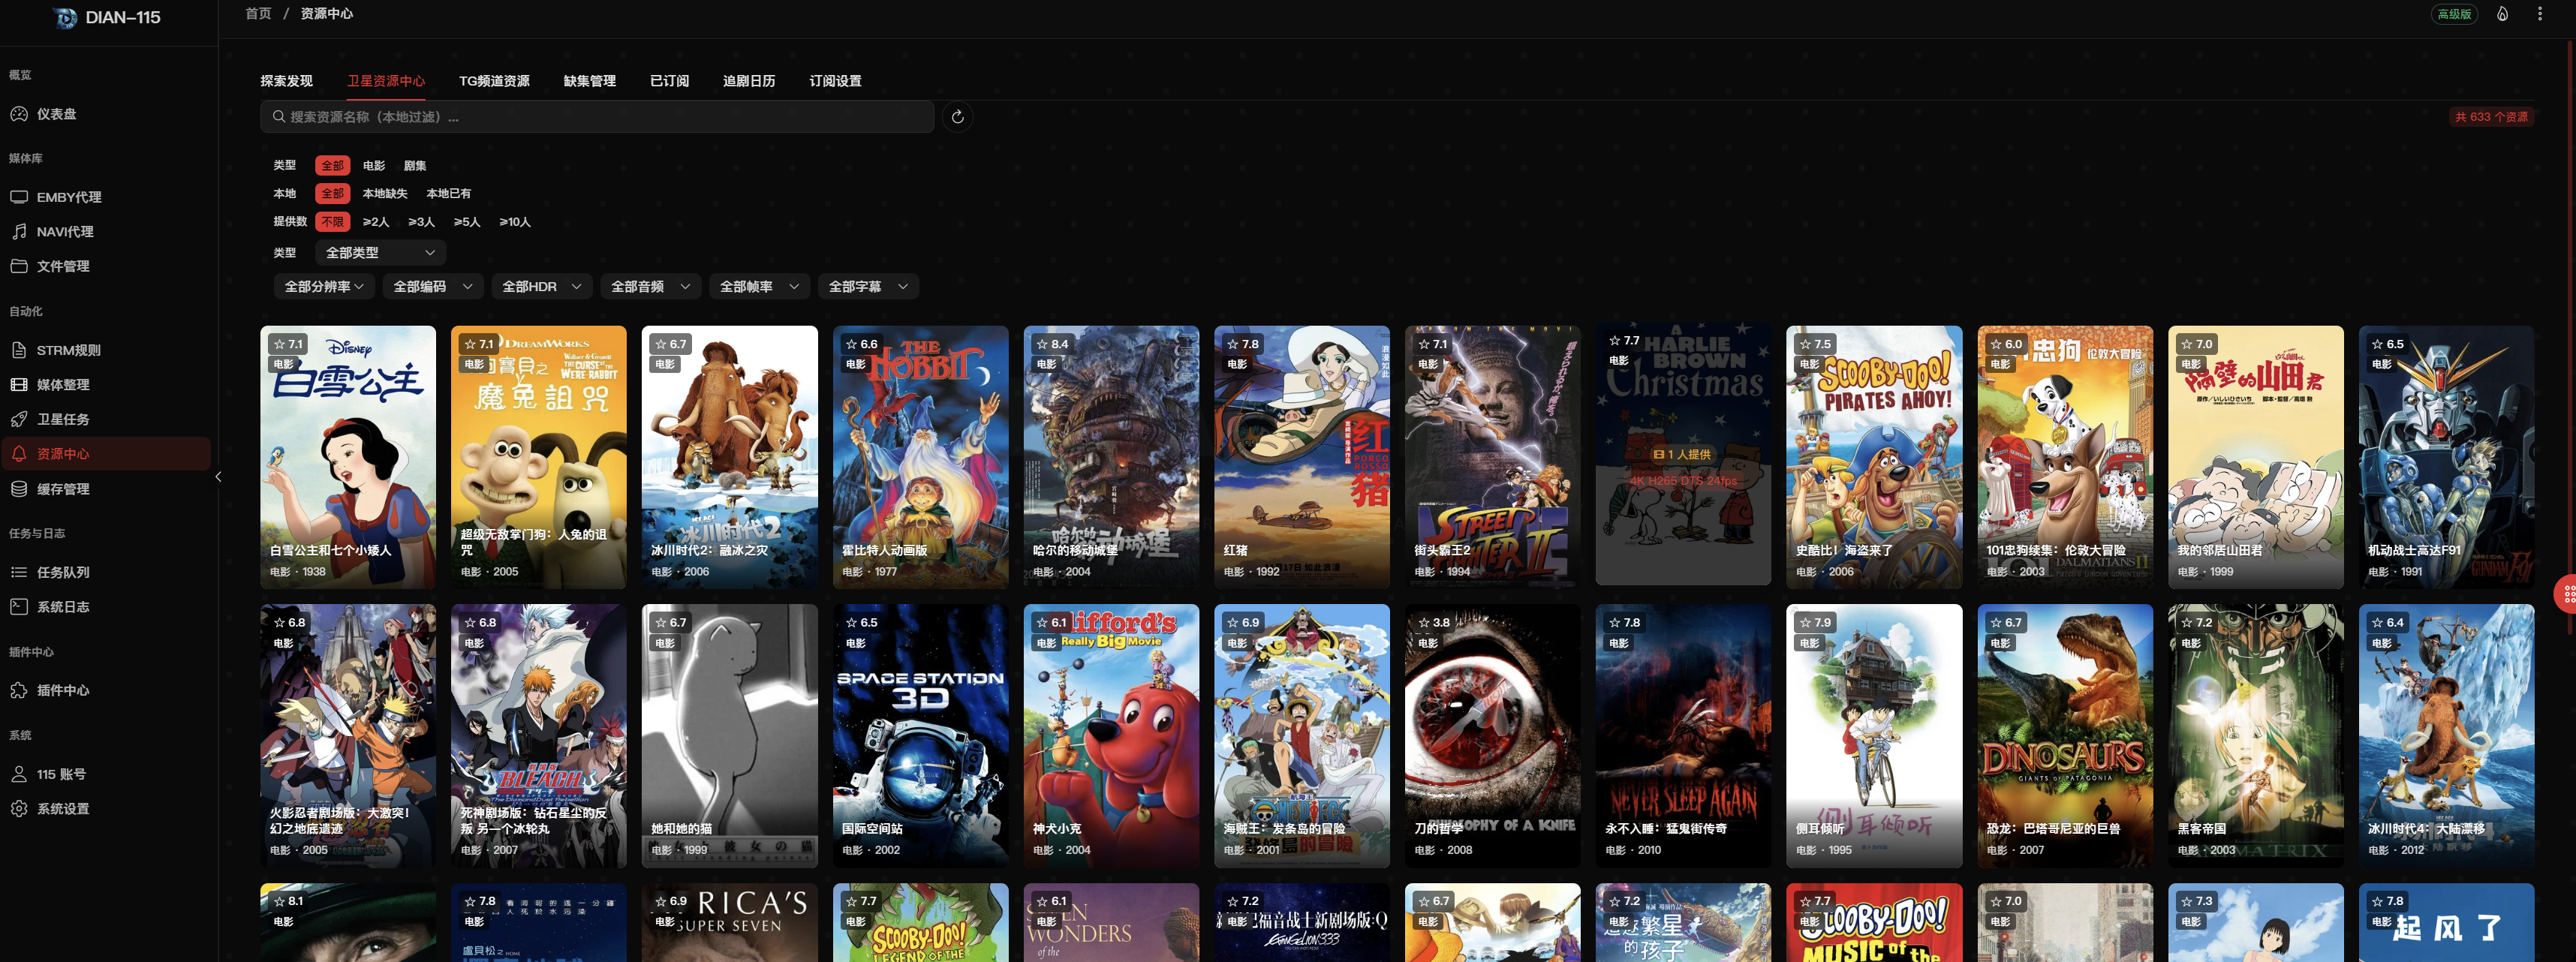Open the 我的邻居山田君 poster card
The width and height of the screenshot is (2576, 962).
tap(2256, 456)
